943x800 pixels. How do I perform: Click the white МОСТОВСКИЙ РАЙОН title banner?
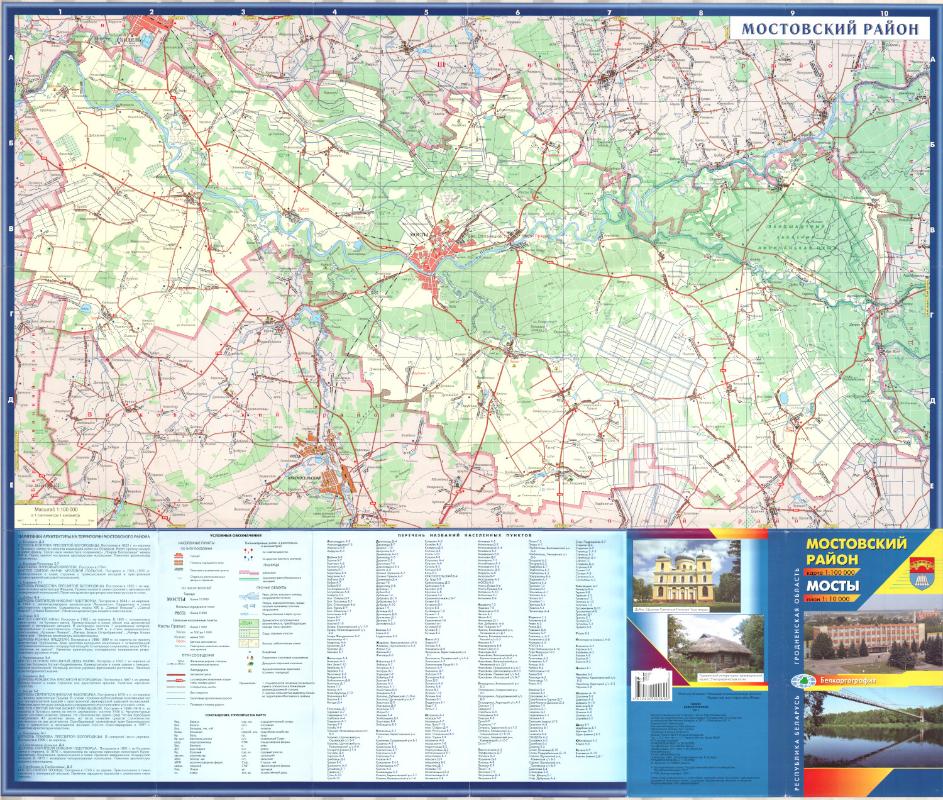pyautogui.click(x=829, y=29)
